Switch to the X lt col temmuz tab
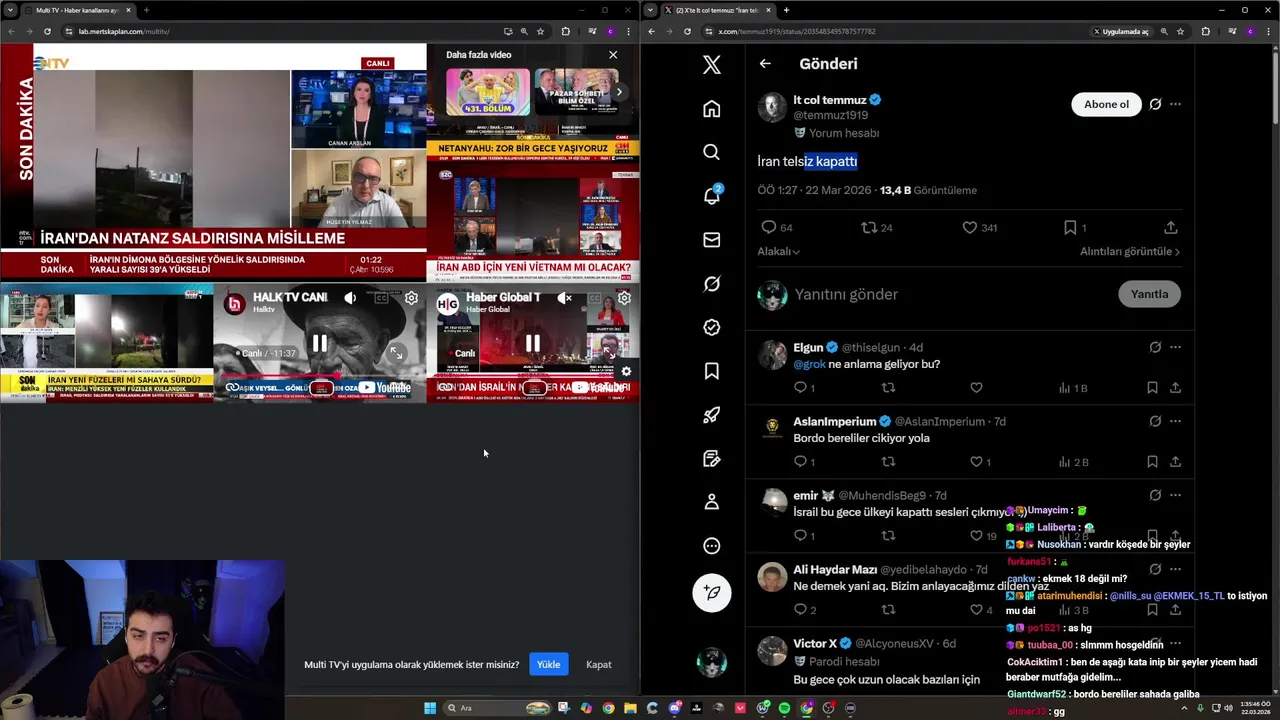Screen dimensions: 1280x720 click(x=718, y=10)
